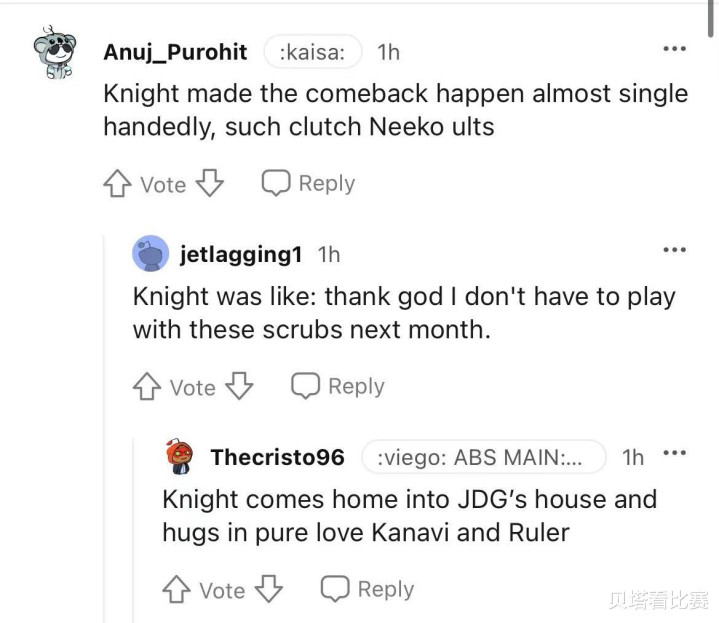Upvote Anuj_Purohit's comment
This screenshot has width=719, height=623.
point(119,184)
